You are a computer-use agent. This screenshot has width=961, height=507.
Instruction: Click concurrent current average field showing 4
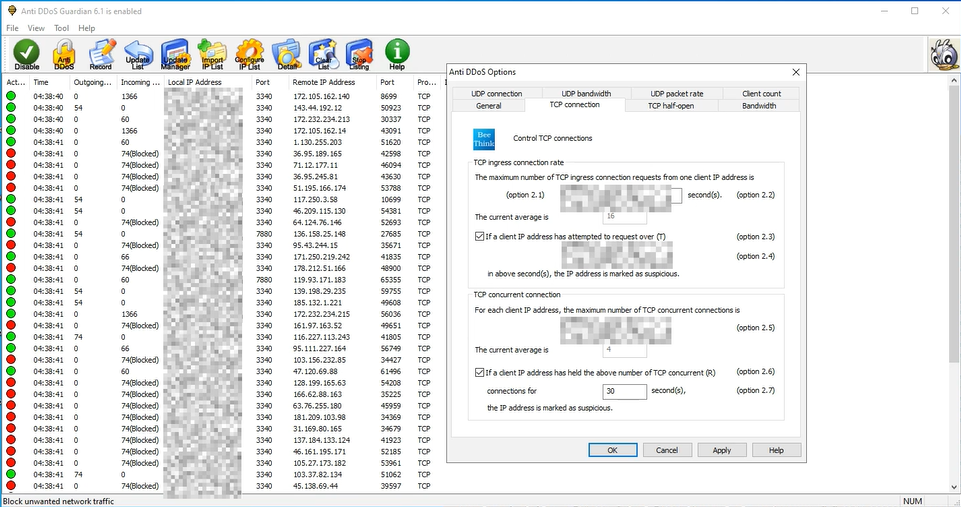tap(625, 350)
